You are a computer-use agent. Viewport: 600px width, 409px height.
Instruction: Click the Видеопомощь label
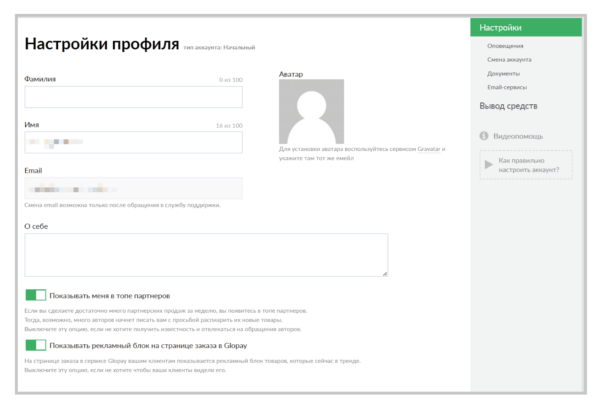(518, 136)
